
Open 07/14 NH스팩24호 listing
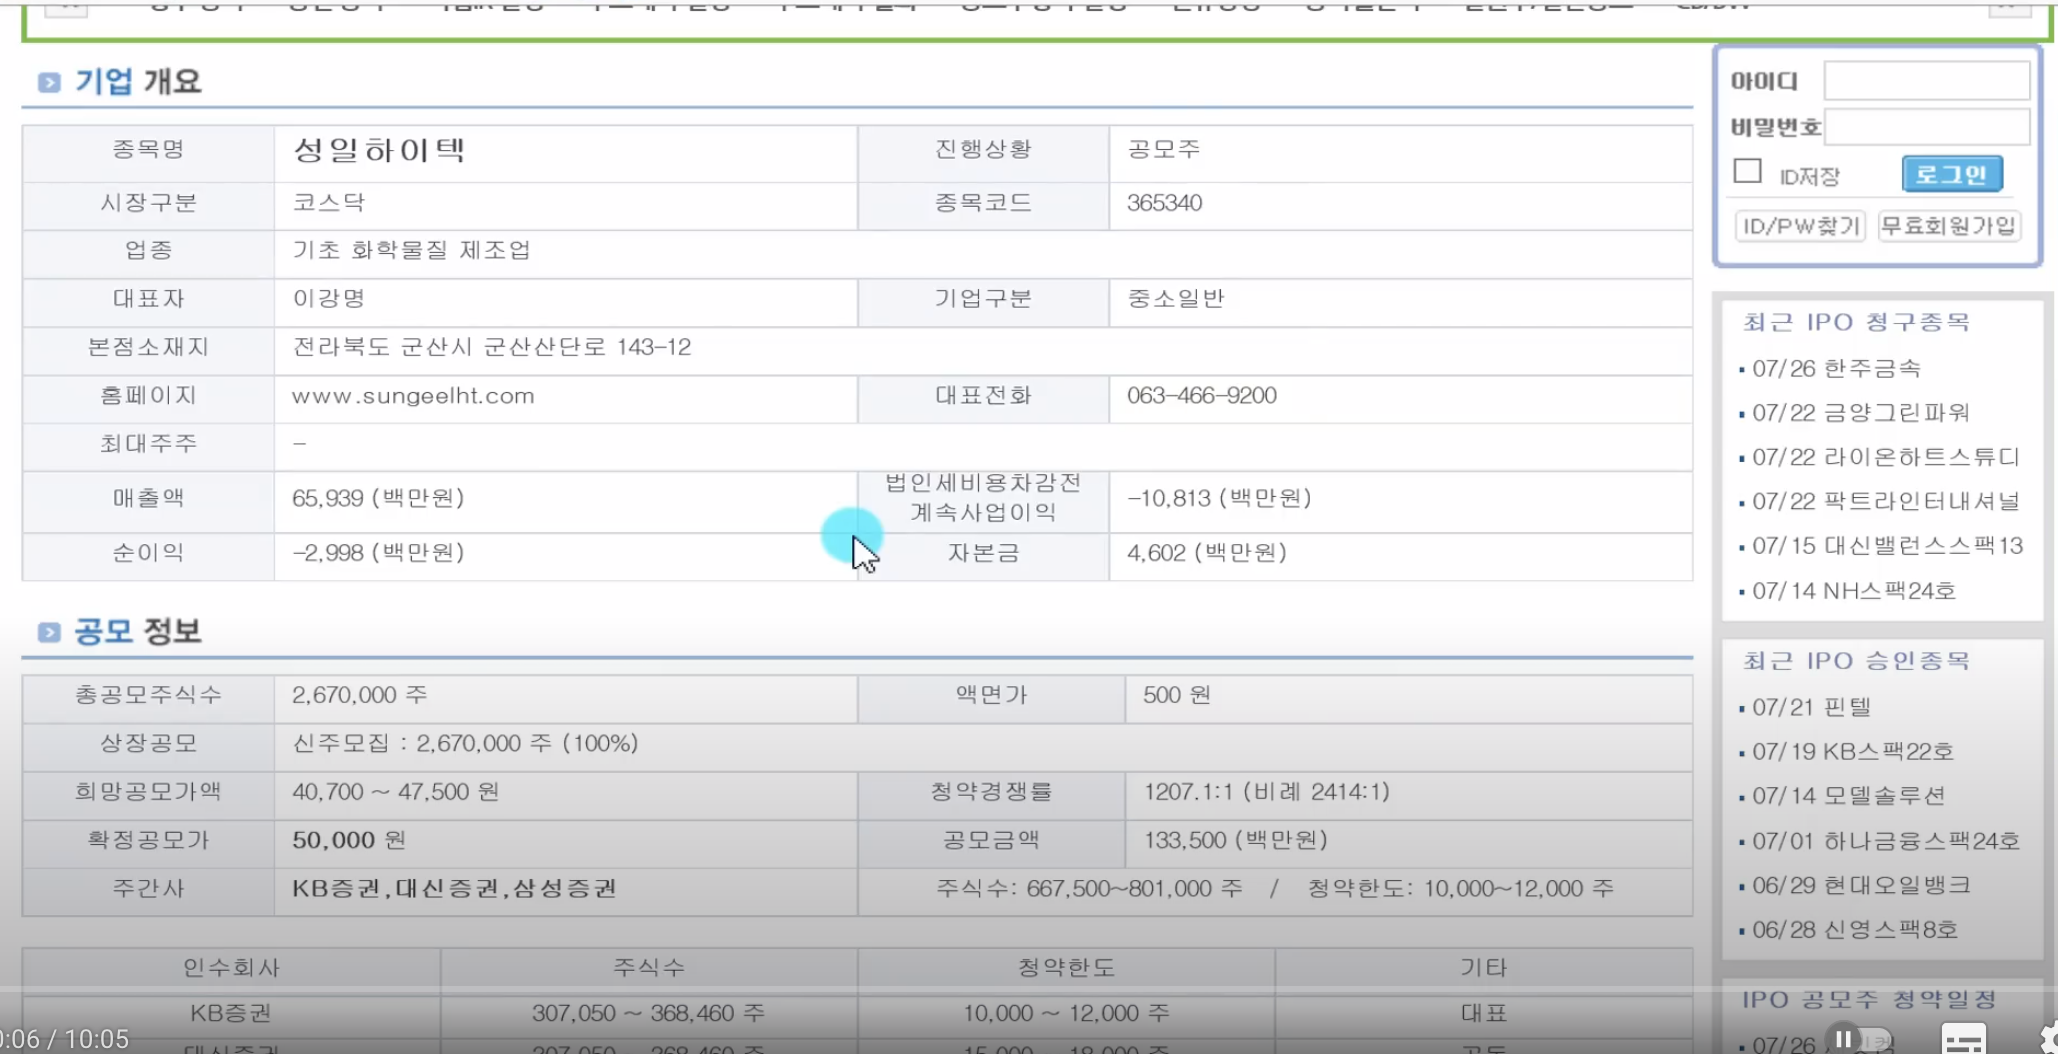1853,591
